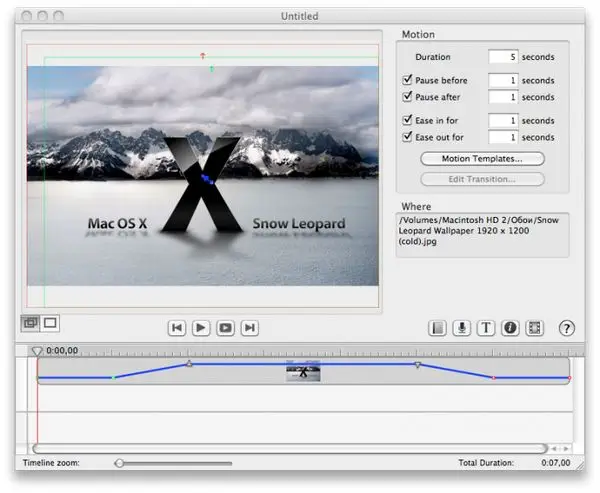Click the Play button
This screenshot has width=600, height=493.
tap(201, 328)
